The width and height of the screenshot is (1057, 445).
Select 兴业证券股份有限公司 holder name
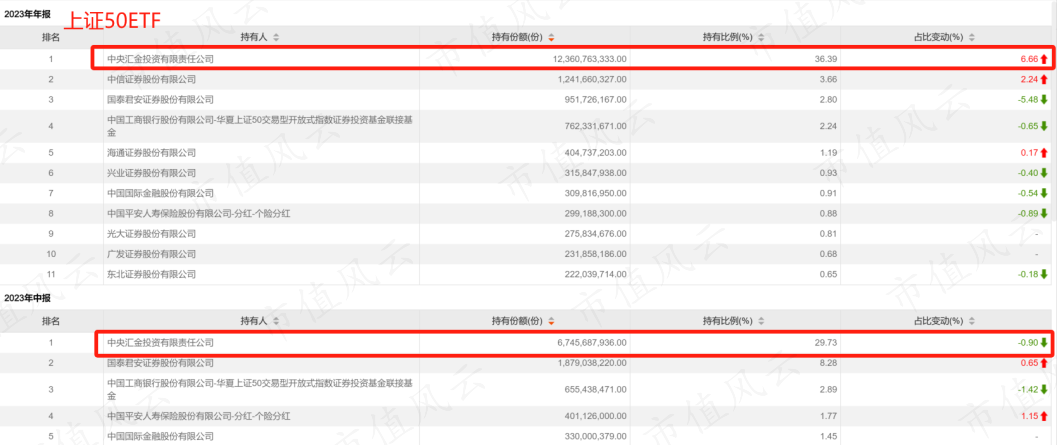click(x=152, y=173)
